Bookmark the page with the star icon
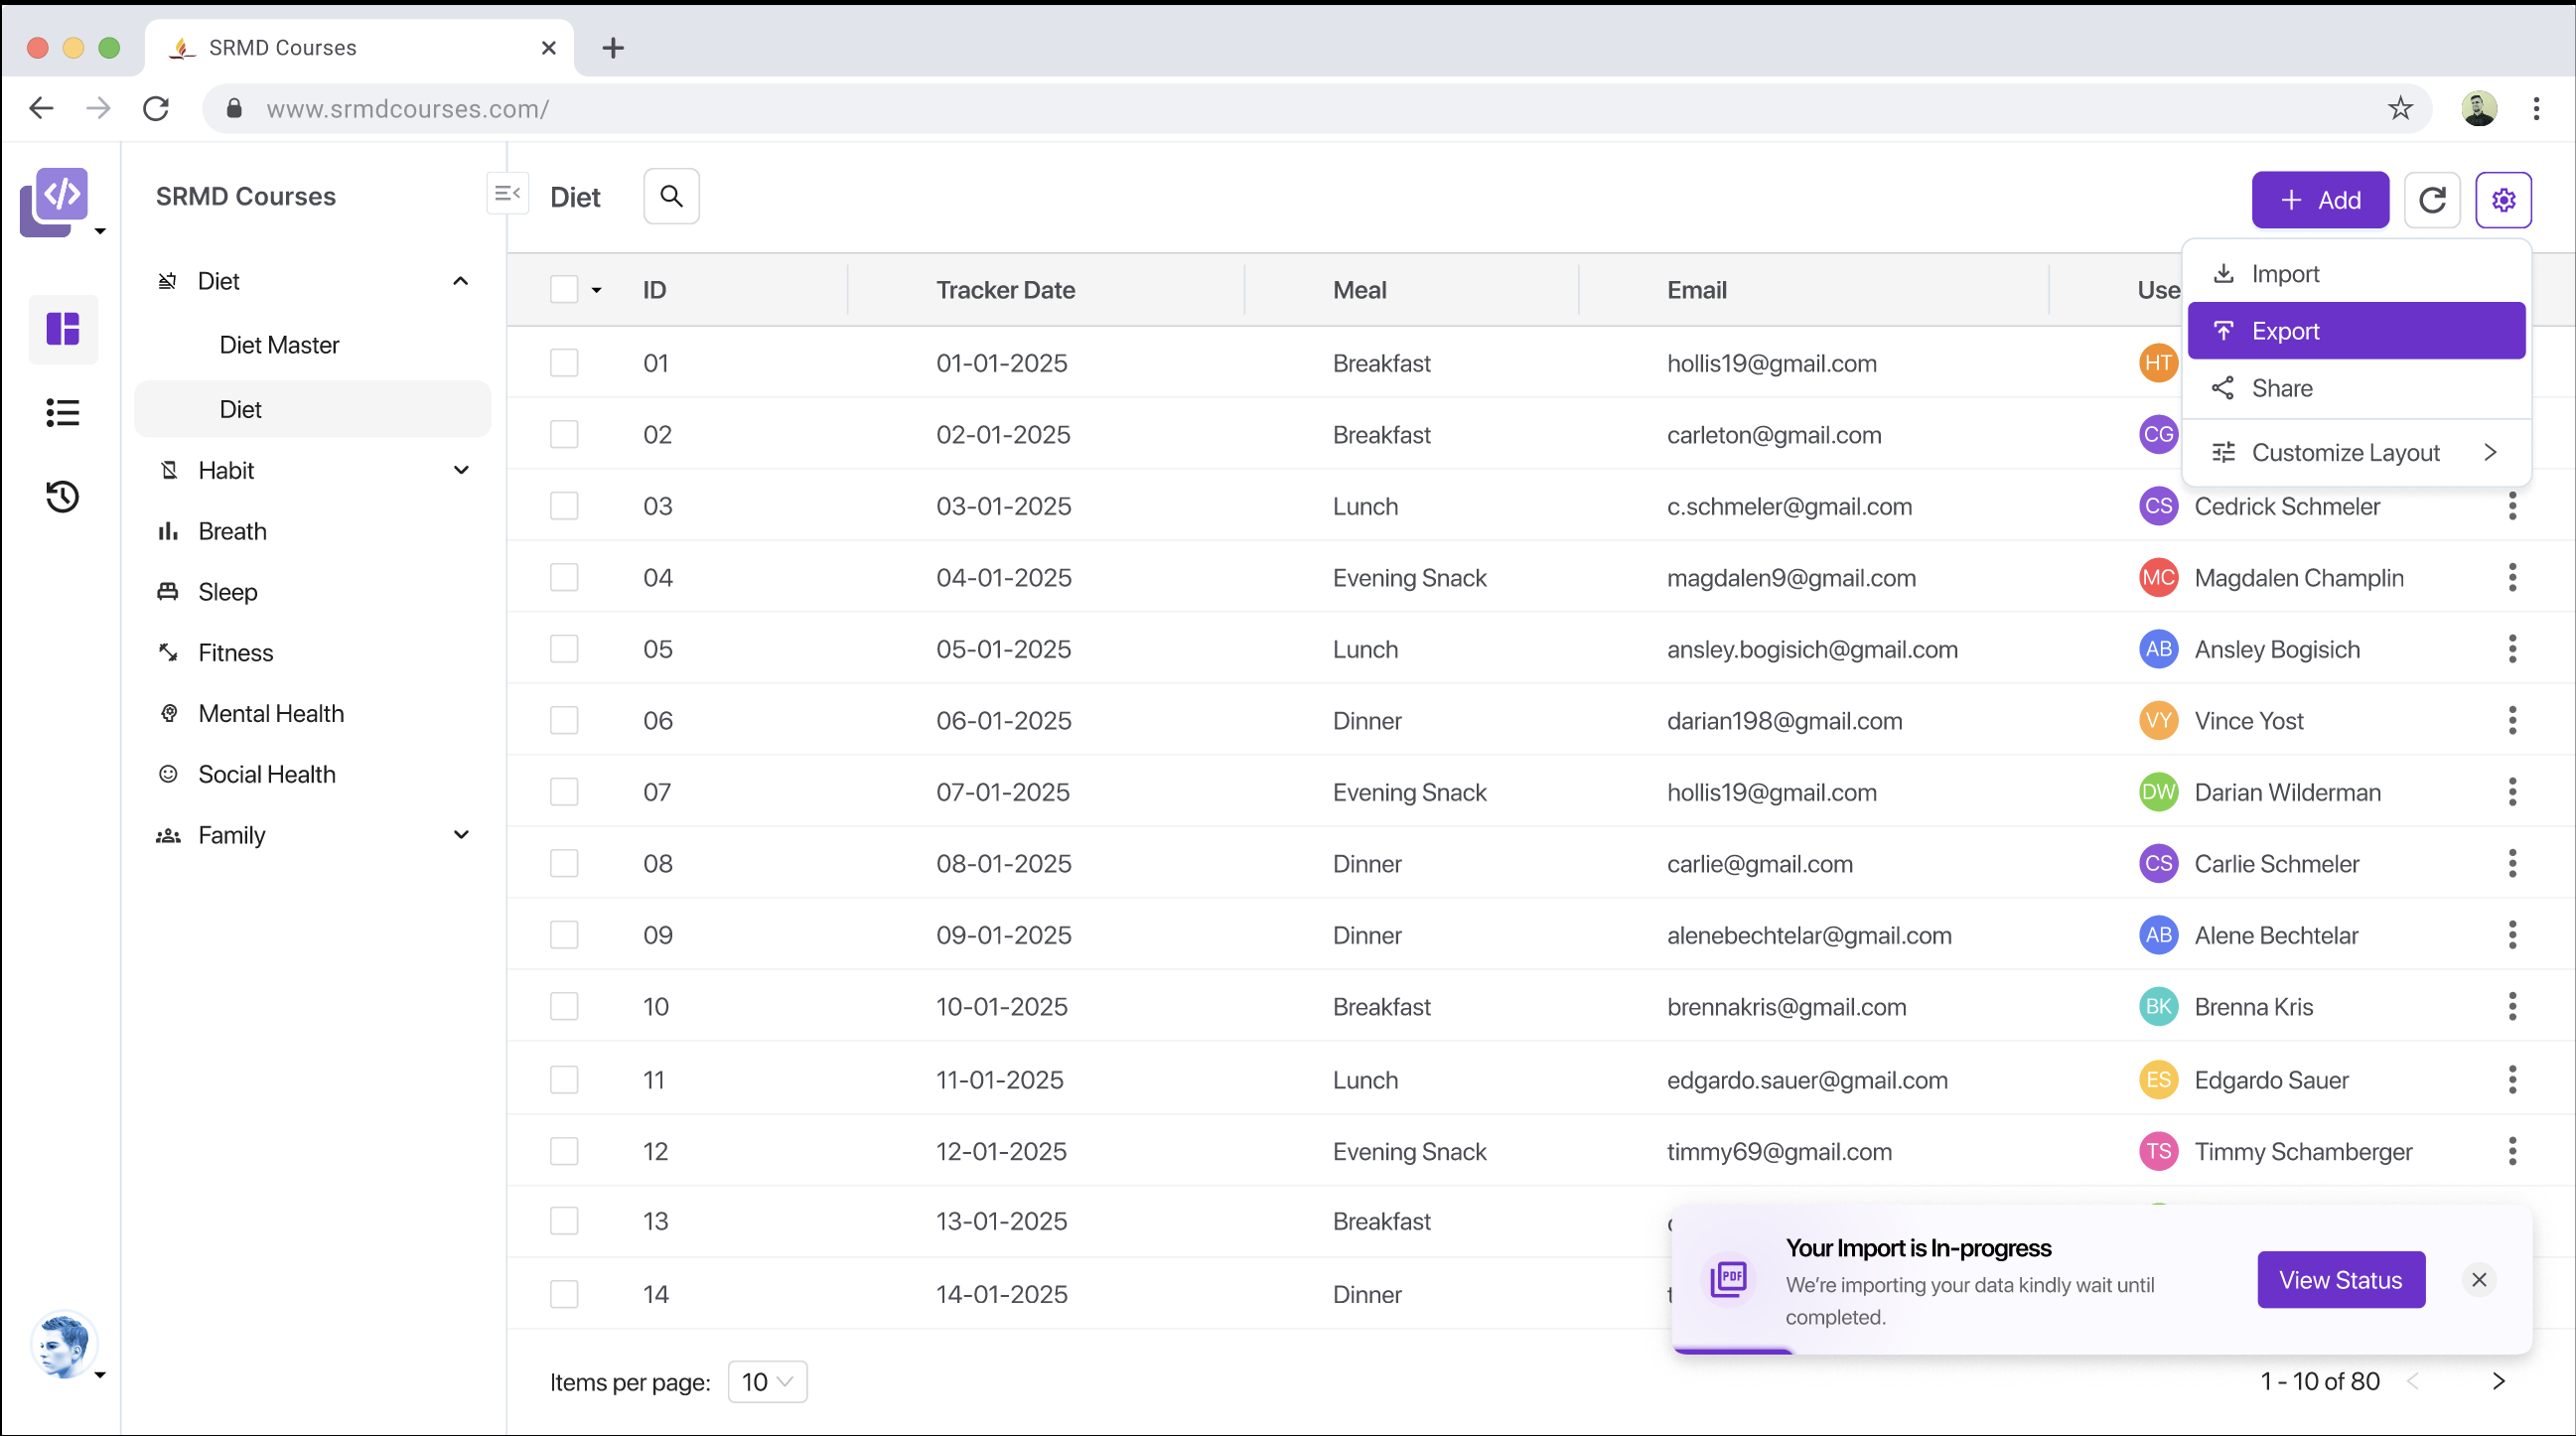This screenshot has width=2576, height=1436. (2400, 108)
